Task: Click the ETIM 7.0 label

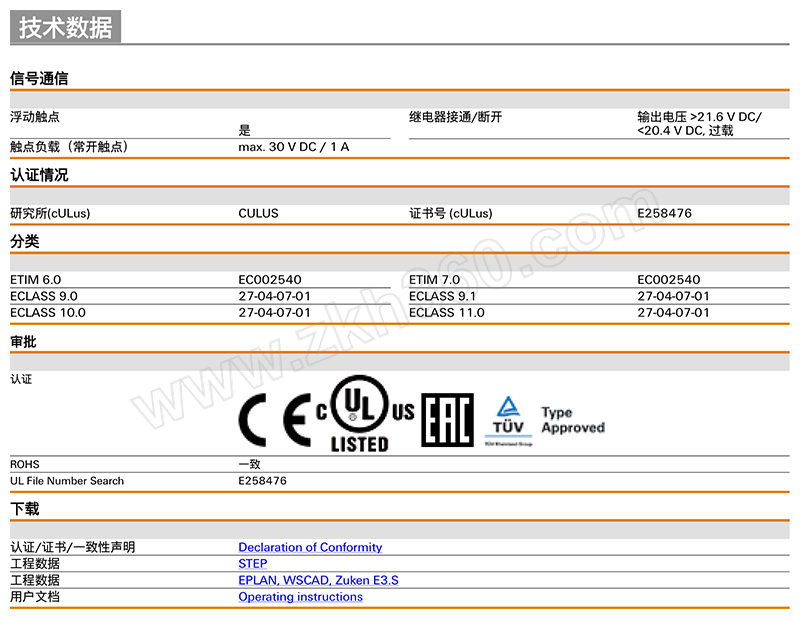Action: pyautogui.click(x=434, y=280)
